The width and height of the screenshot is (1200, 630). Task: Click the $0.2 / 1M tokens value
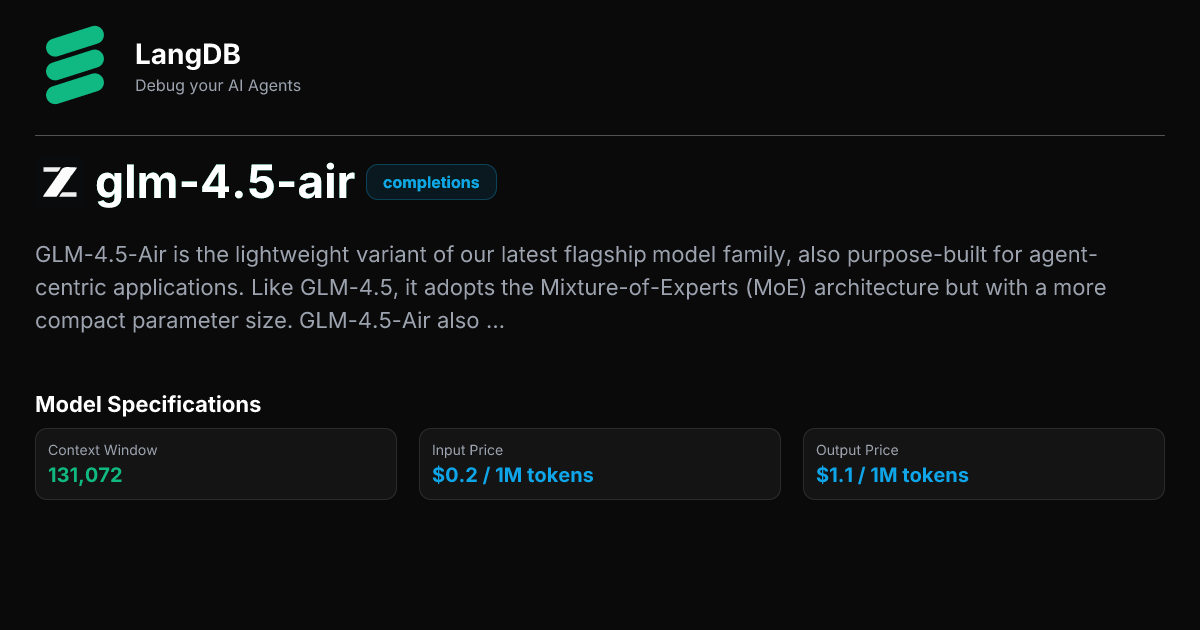[512, 476]
